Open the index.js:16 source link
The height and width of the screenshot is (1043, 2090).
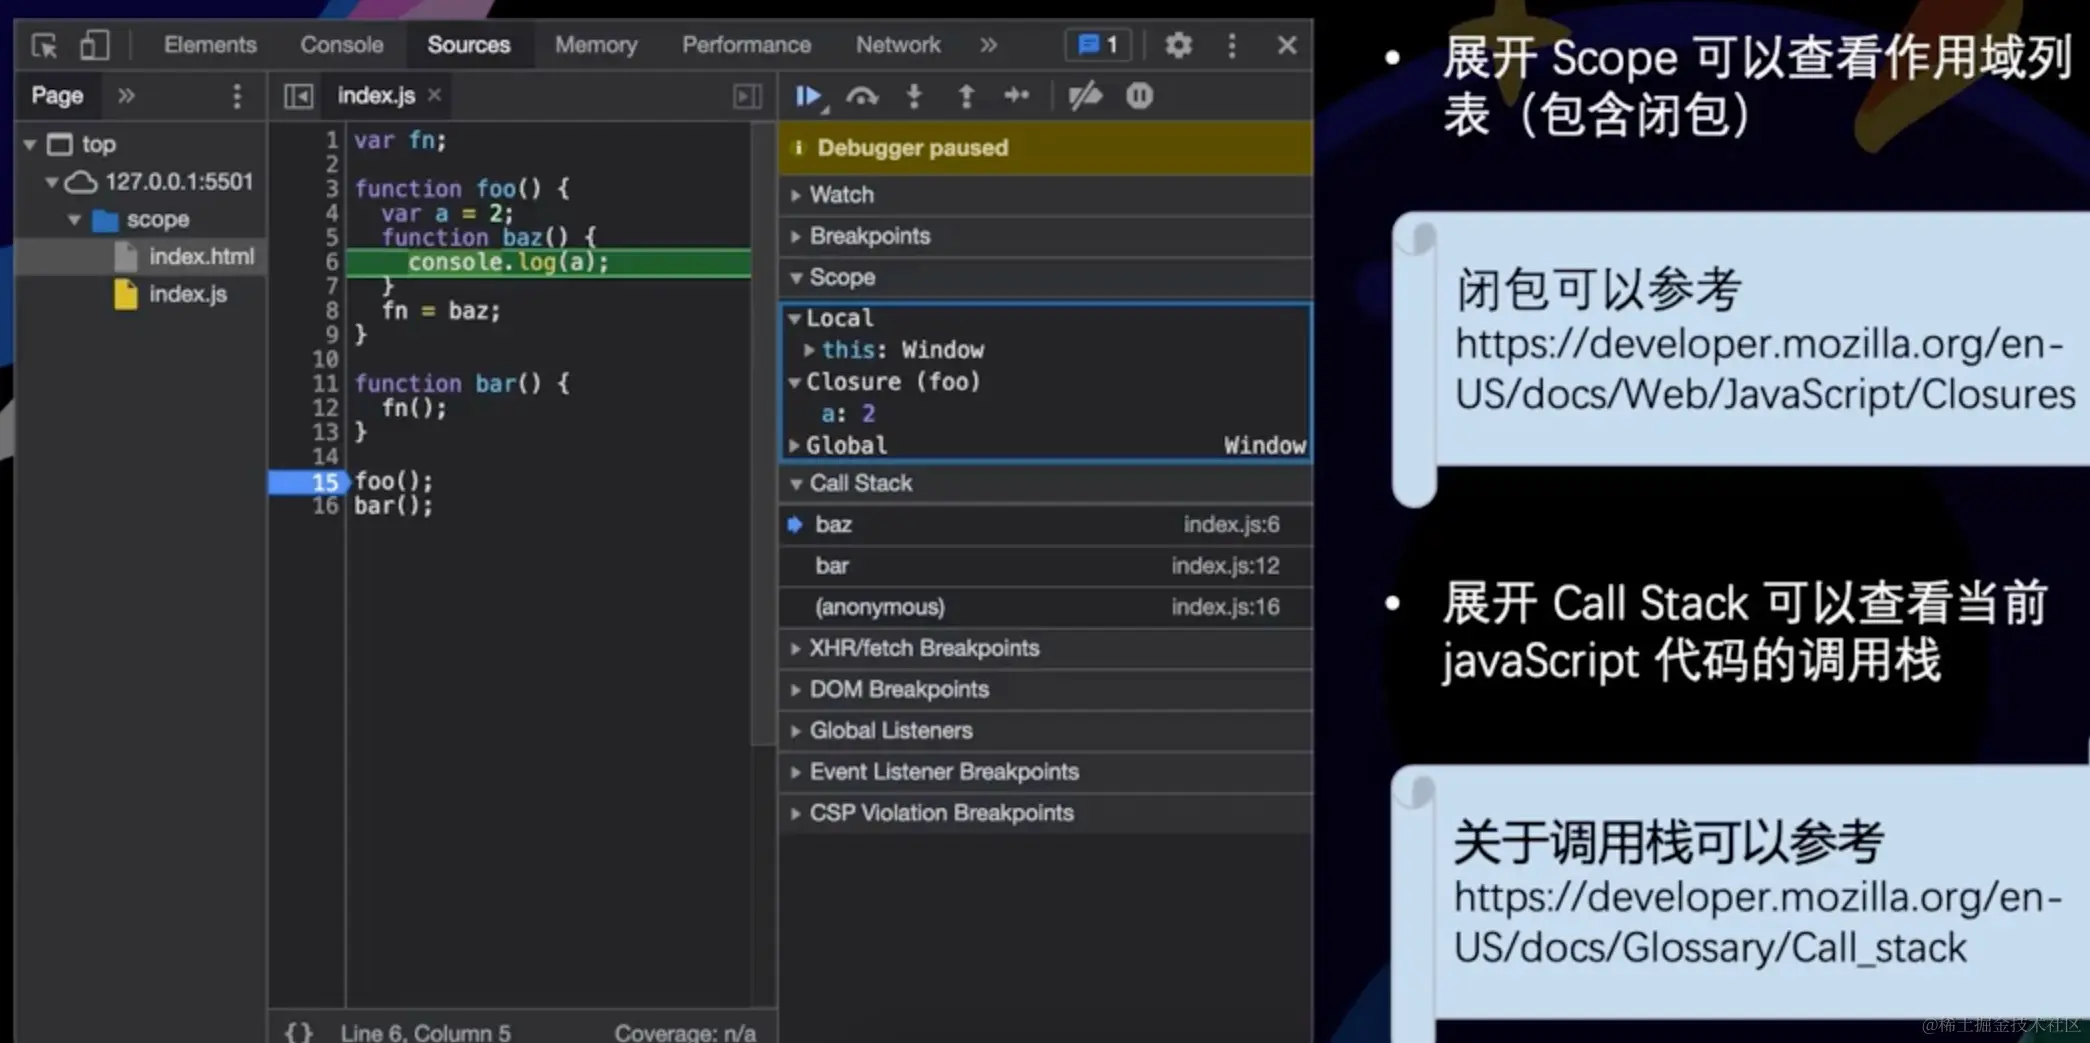[x=1225, y=607]
